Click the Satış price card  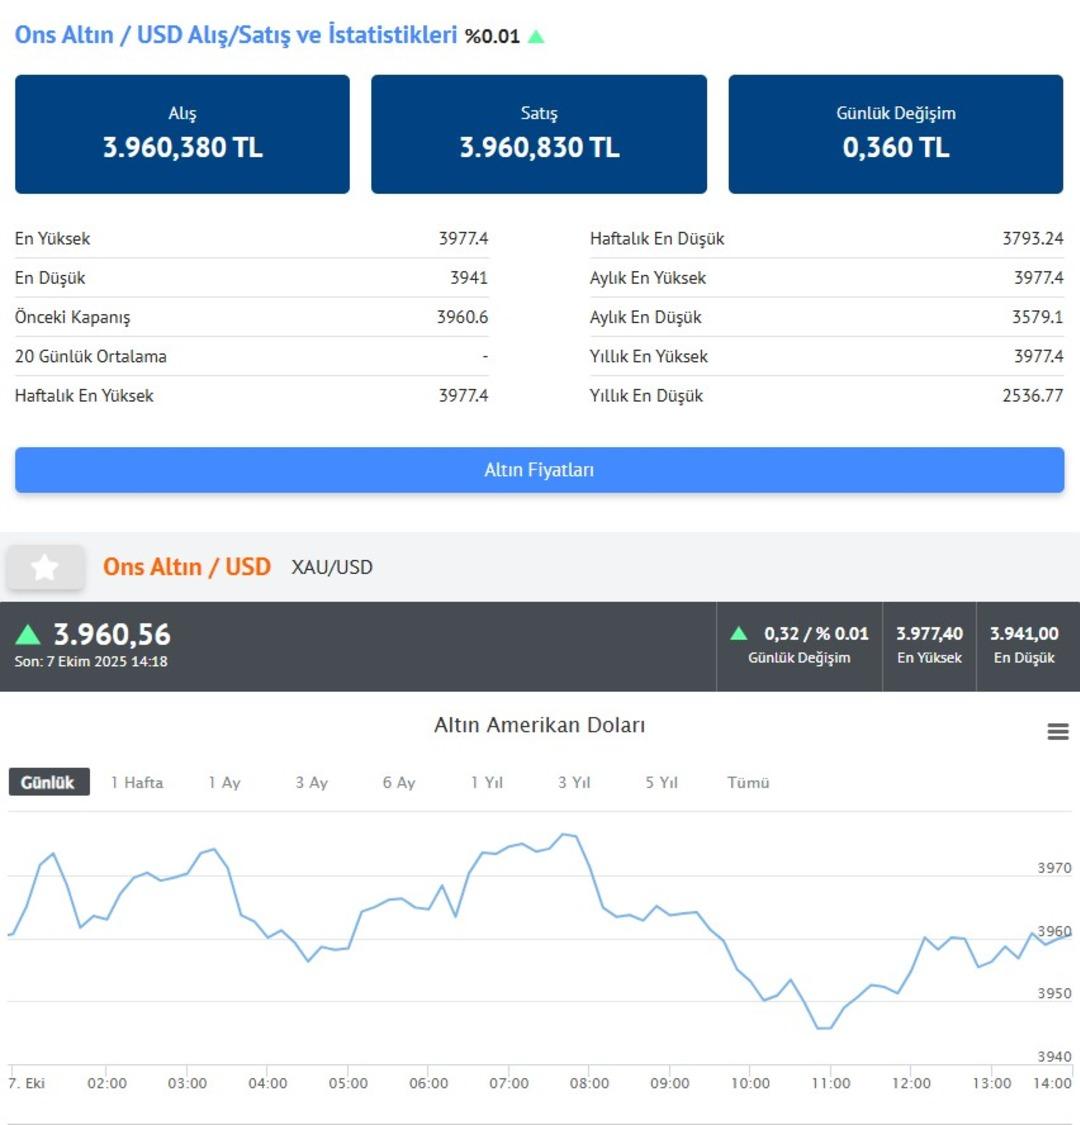[x=539, y=134]
